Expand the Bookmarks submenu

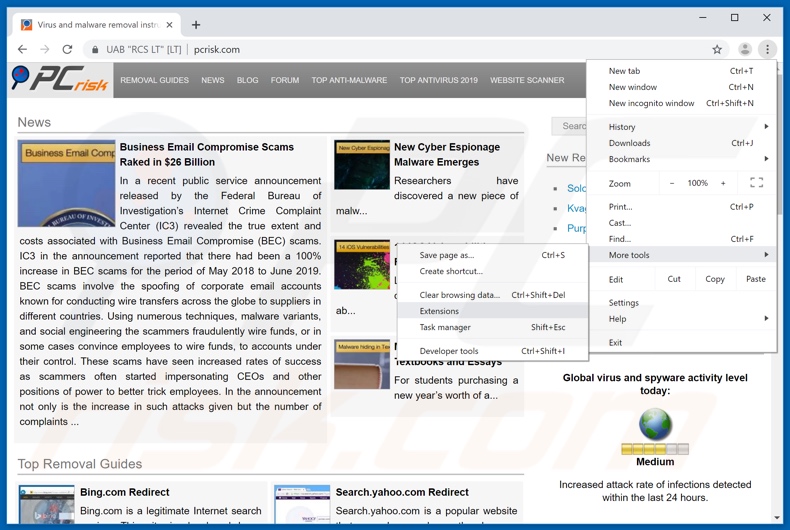tap(681, 159)
